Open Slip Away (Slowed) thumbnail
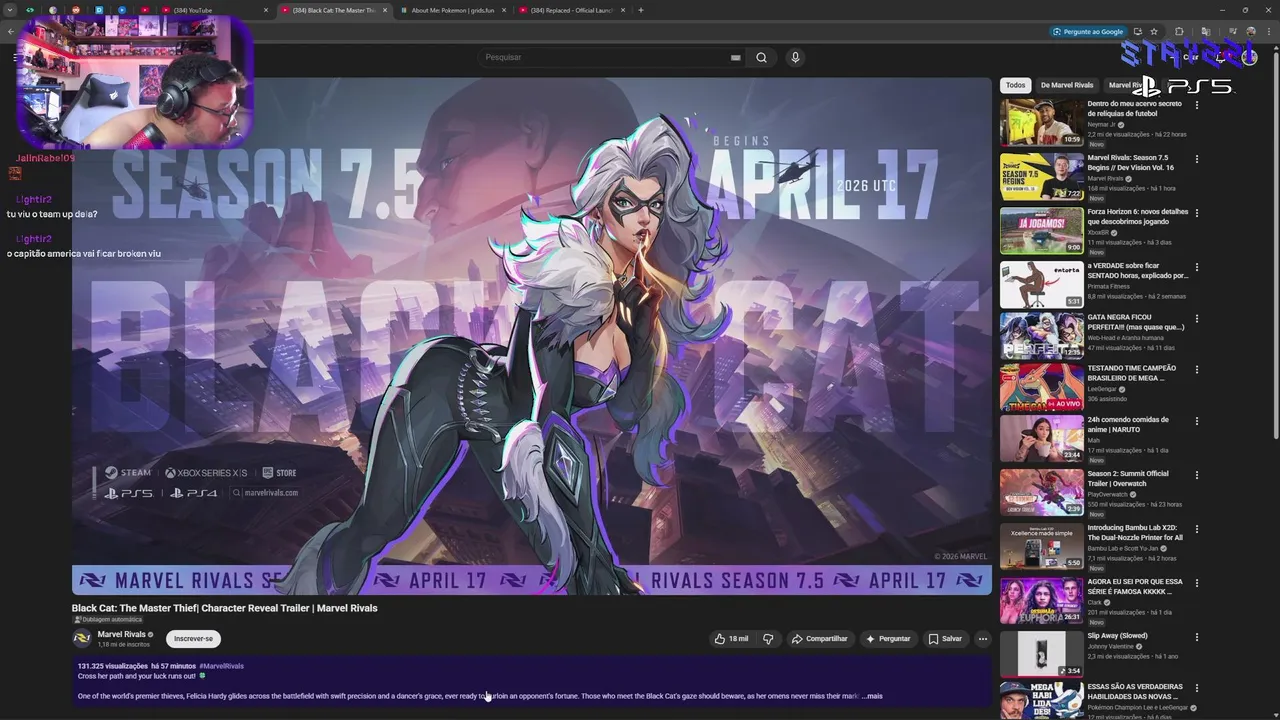The width and height of the screenshot is (1280, 720). (1042, 654)
